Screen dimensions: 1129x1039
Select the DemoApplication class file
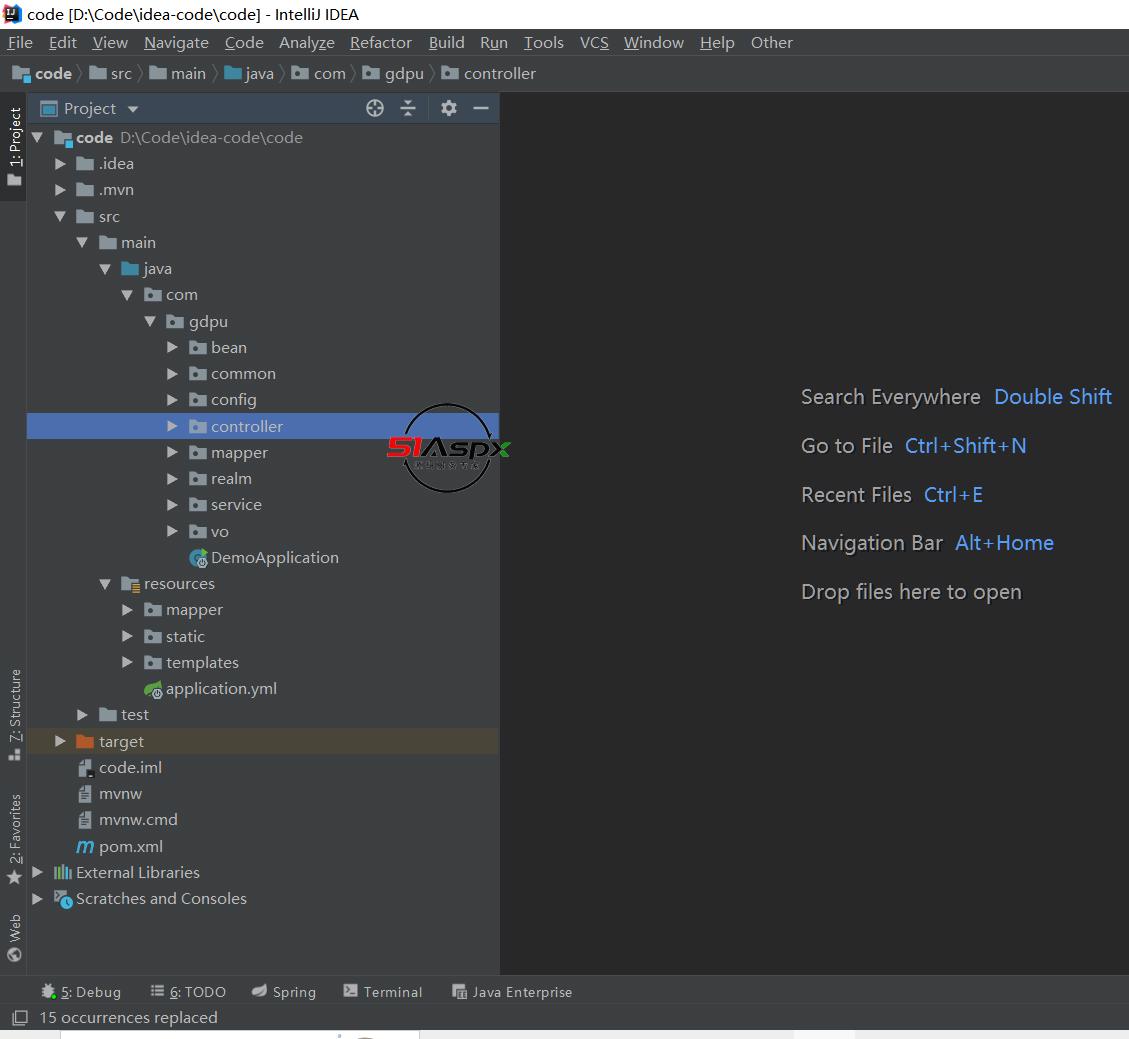coord(274,557)
